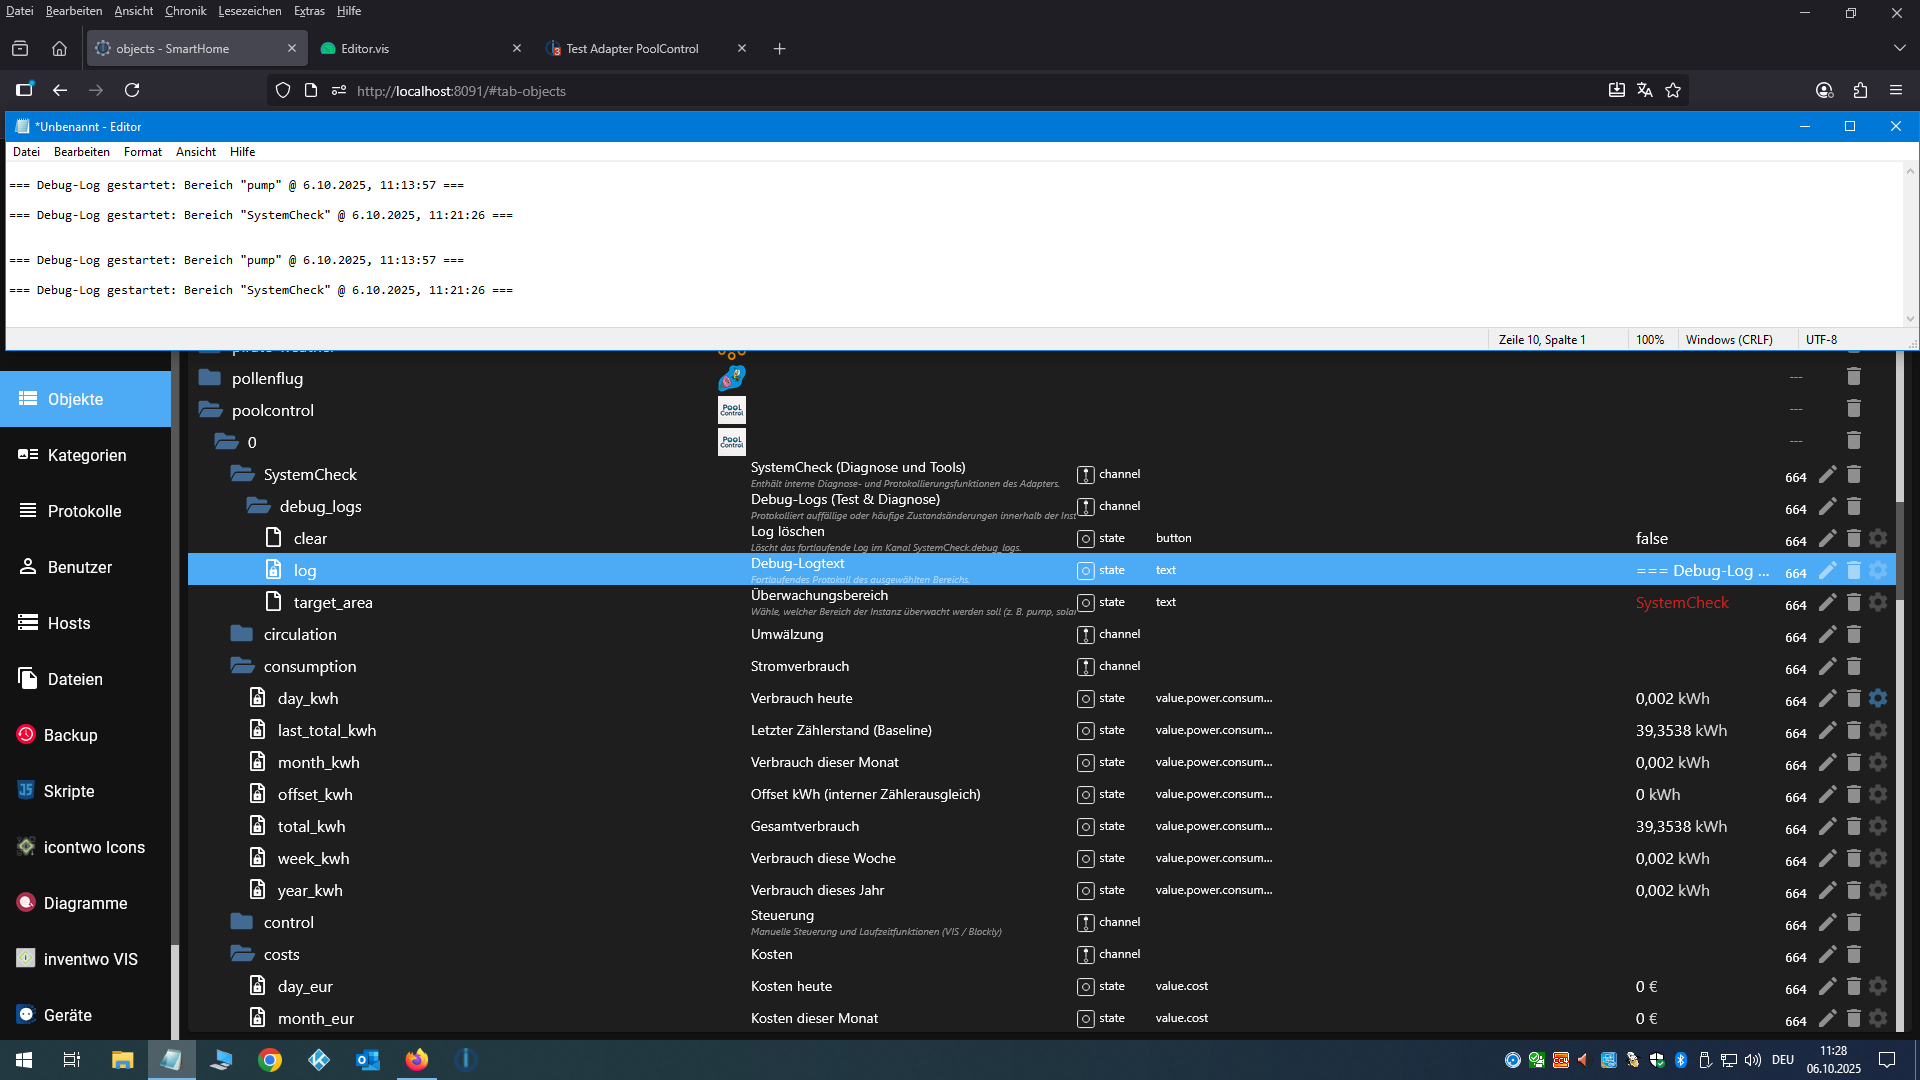Click the red SystemCheck value of target_area
Viewport: 1920px width, 1080px height.
[1681, 602]
